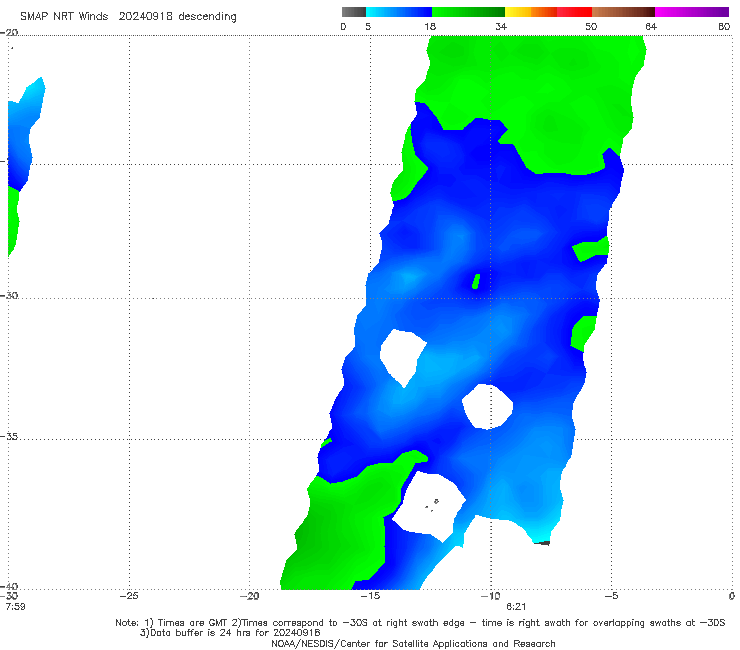Click the longitude axis label "-5"
The width and height of the screenshot is (740, 650).
pyautogui.click(x=611, y=596)
